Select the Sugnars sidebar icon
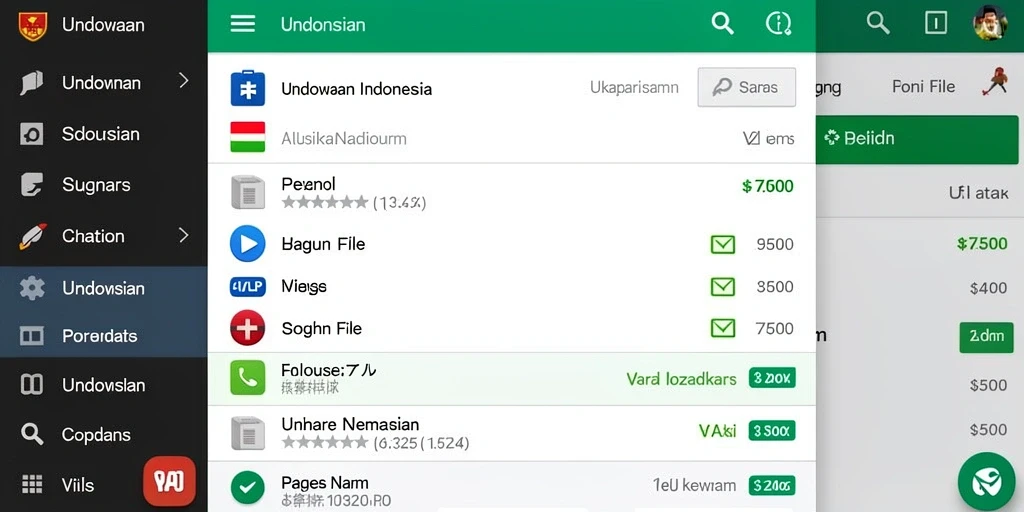 (x=31, y=185)
